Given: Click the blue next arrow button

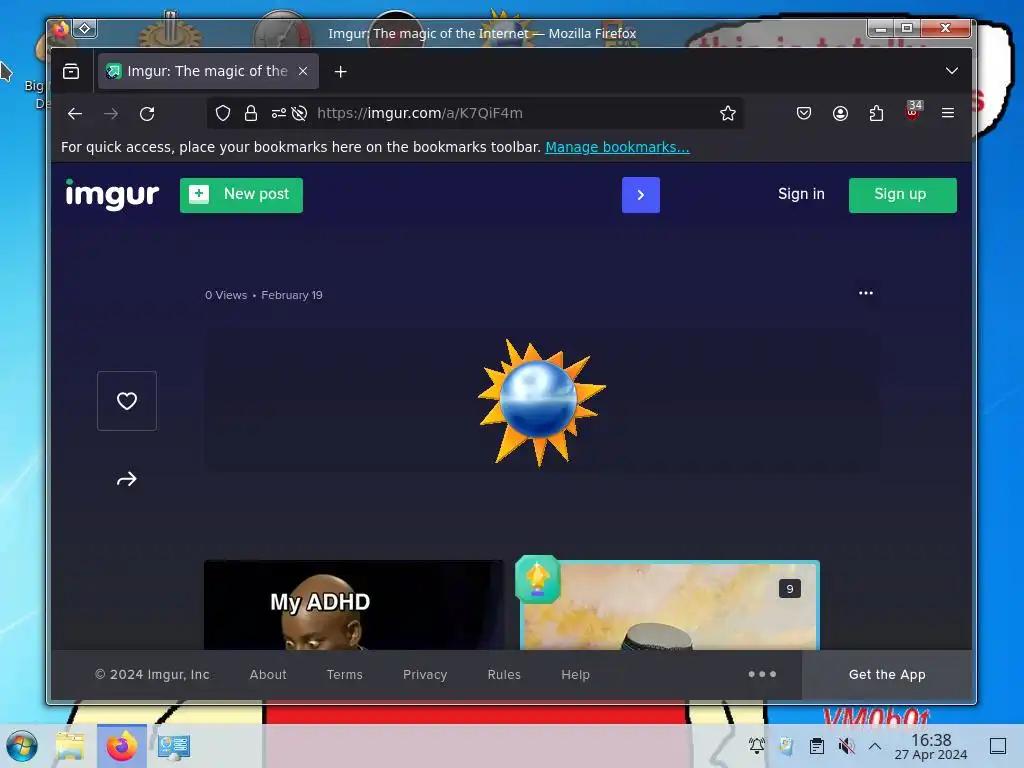Looking at the screenshot, I should coord(641,195).
